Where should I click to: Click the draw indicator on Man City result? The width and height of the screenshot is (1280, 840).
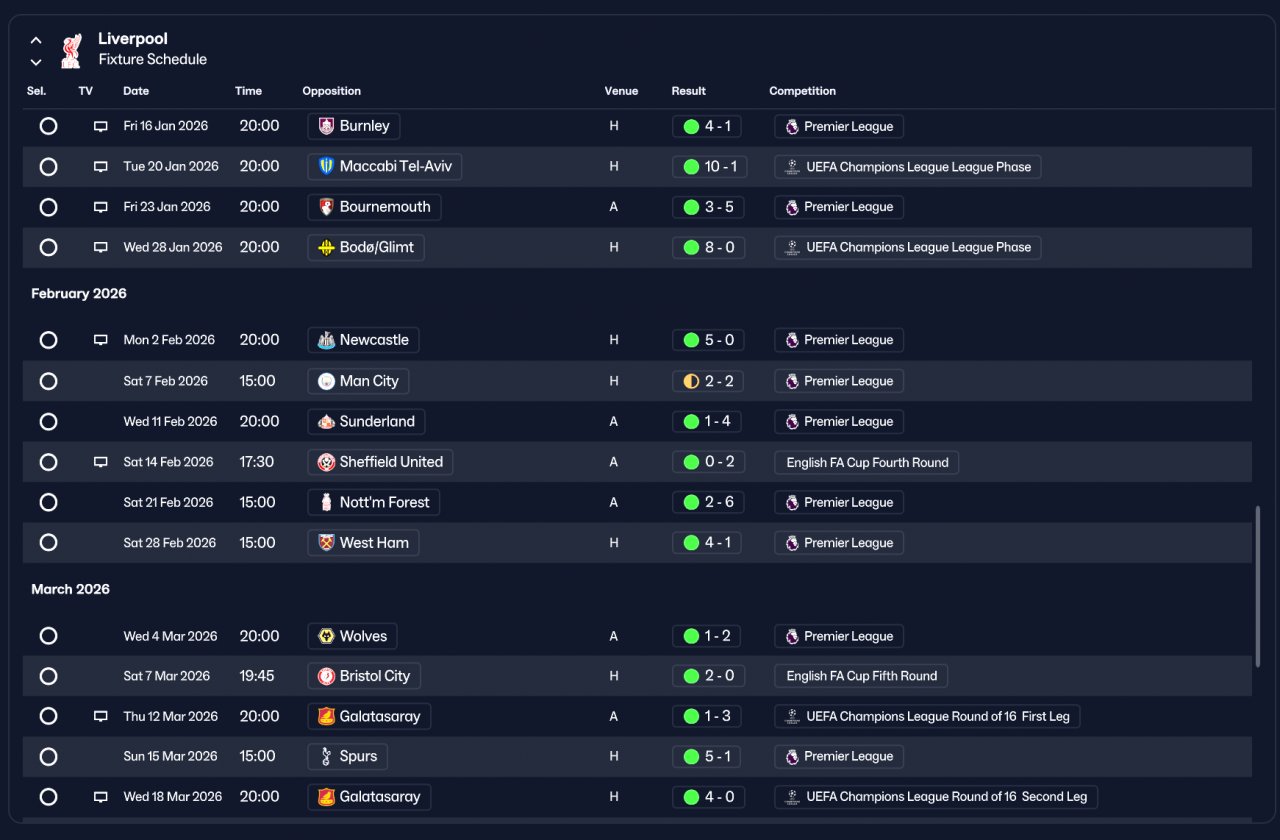pyautogui.click(x=691, y=381)
